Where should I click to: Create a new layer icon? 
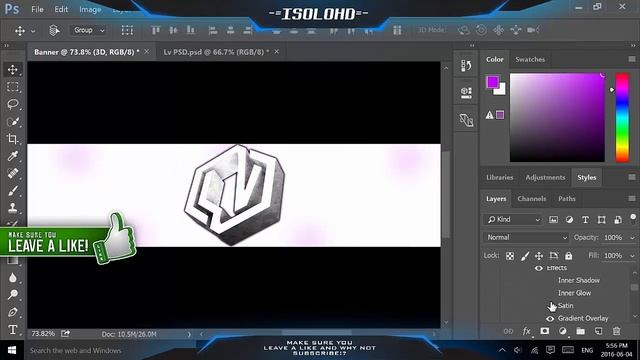598,331
